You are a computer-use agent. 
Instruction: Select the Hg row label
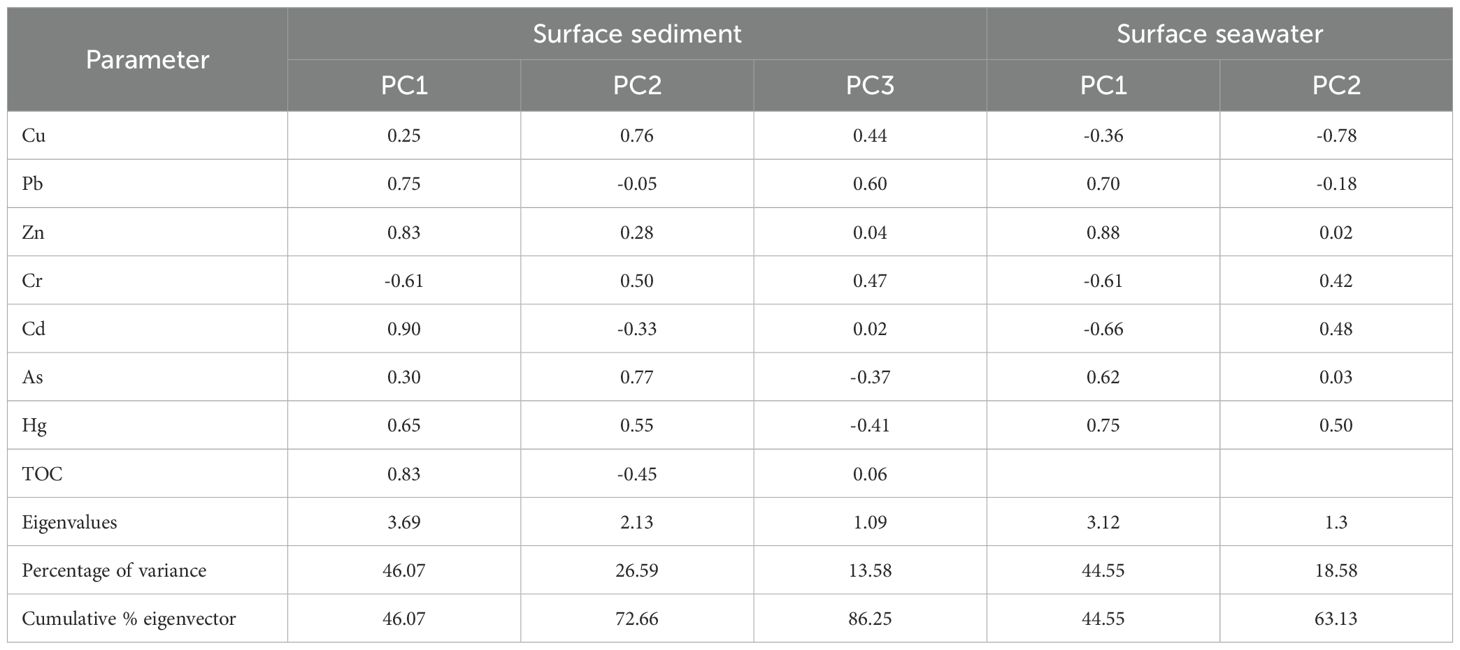[34, 426]
